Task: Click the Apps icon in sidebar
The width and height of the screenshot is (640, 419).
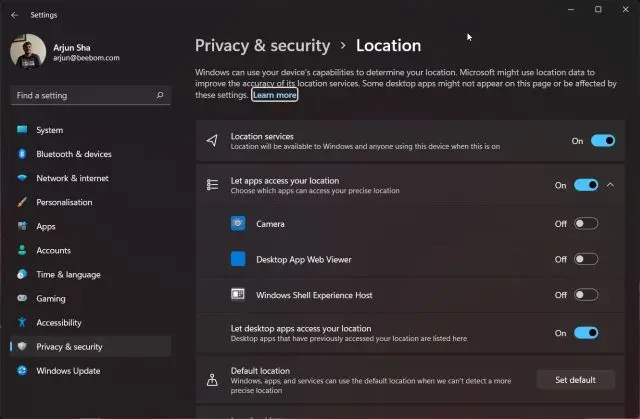Action: 22,226
